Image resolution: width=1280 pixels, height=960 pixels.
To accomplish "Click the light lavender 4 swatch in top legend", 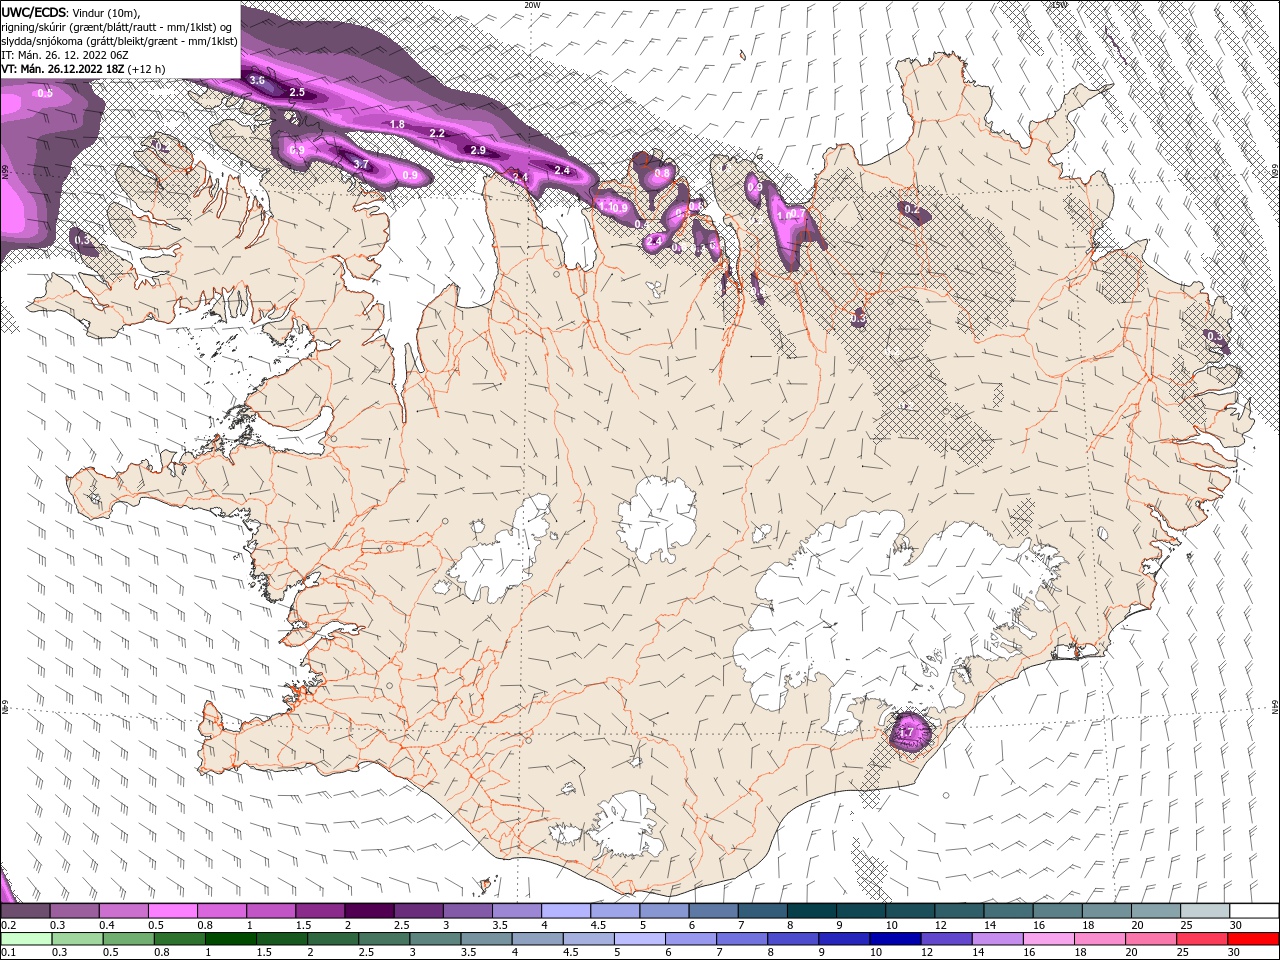I will pos(565,911).
